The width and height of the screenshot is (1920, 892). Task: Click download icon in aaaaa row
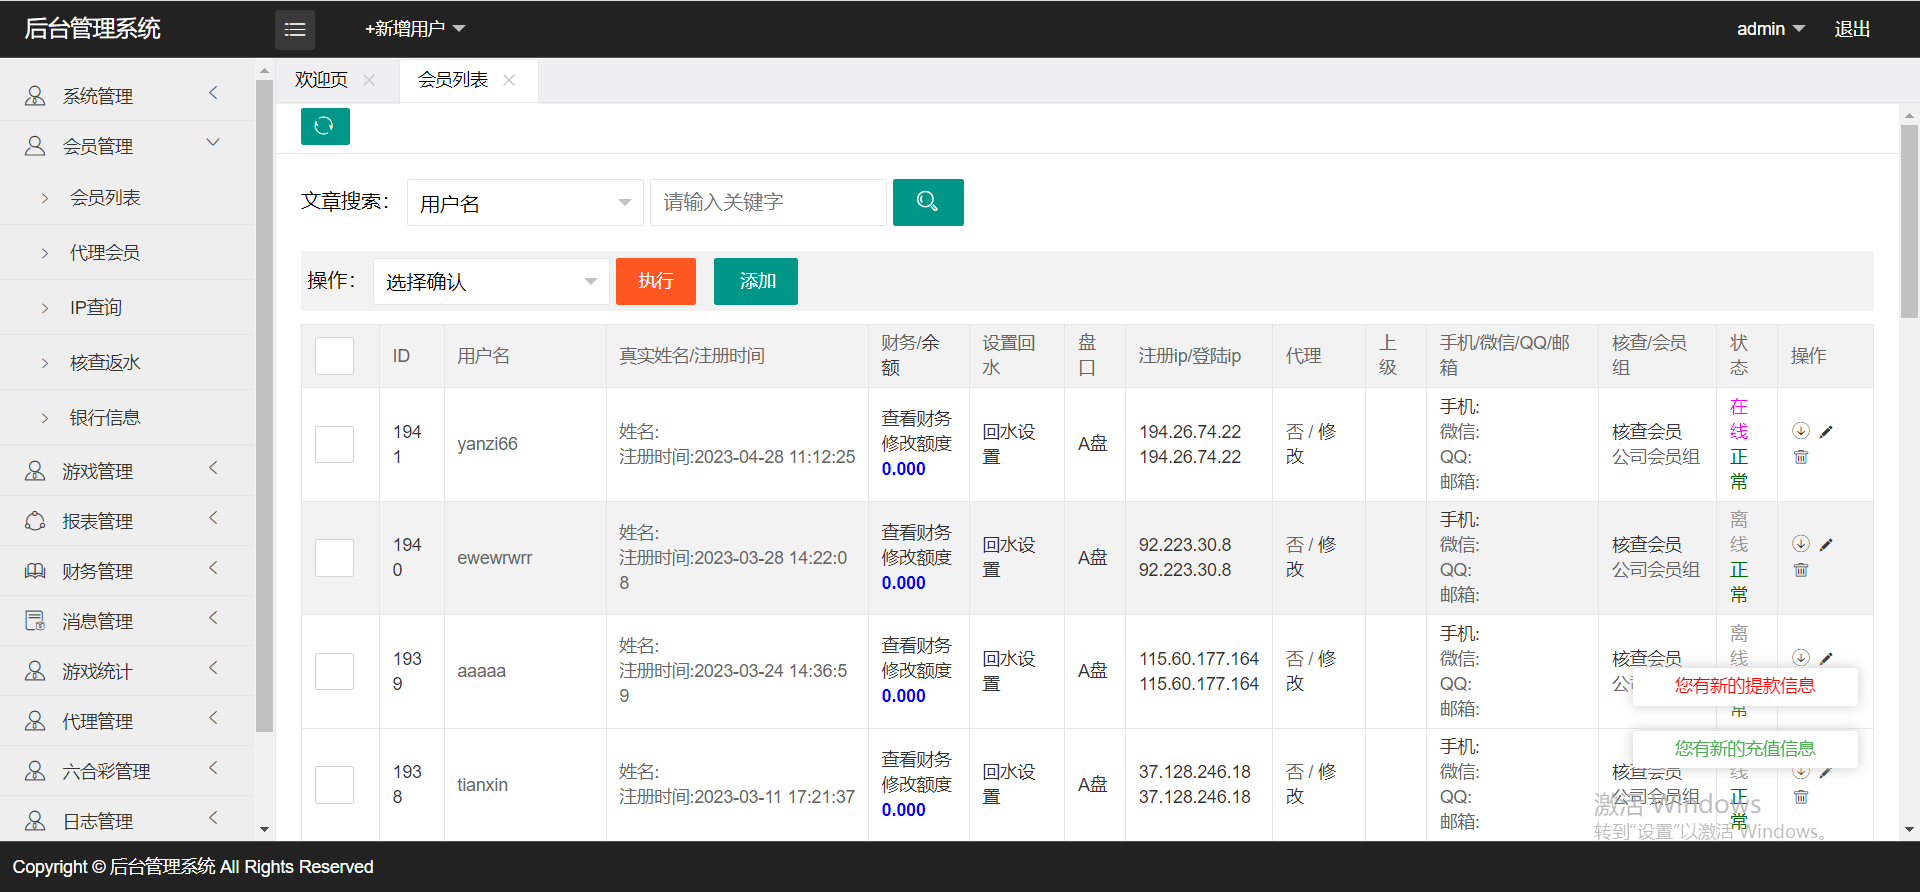point(1801,657)
